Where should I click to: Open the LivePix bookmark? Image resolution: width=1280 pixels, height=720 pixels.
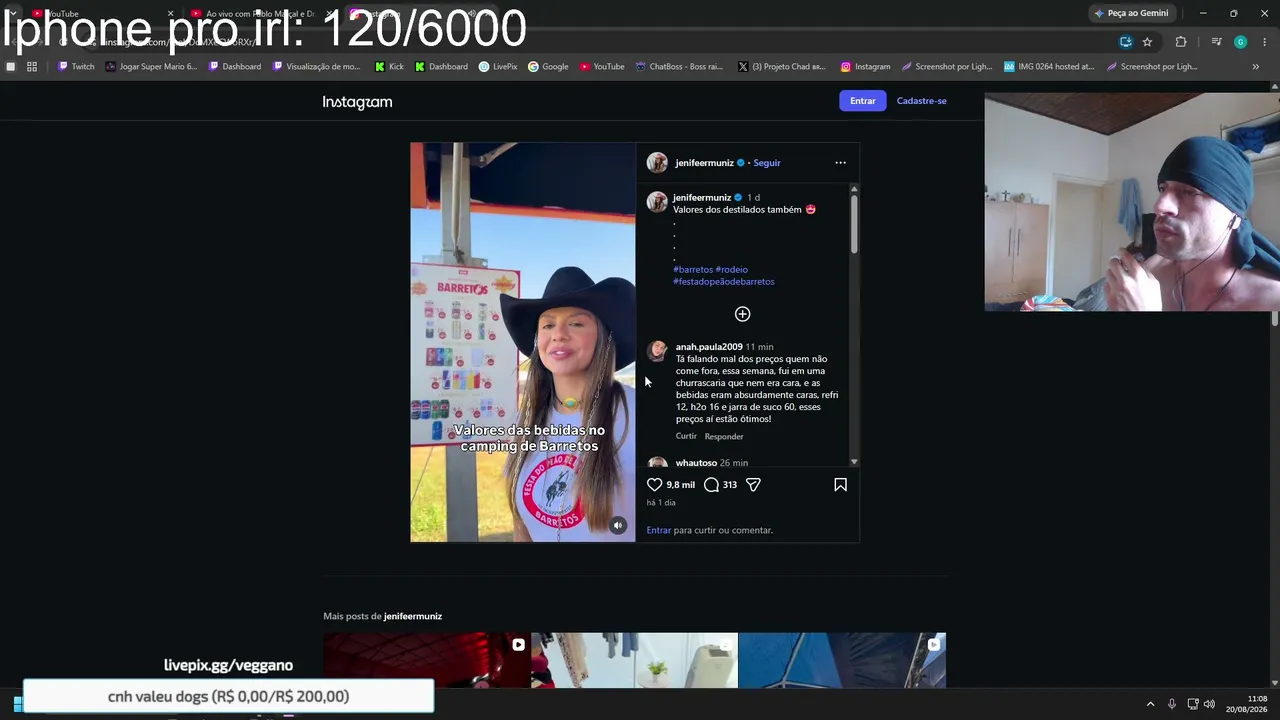point(498,67)
